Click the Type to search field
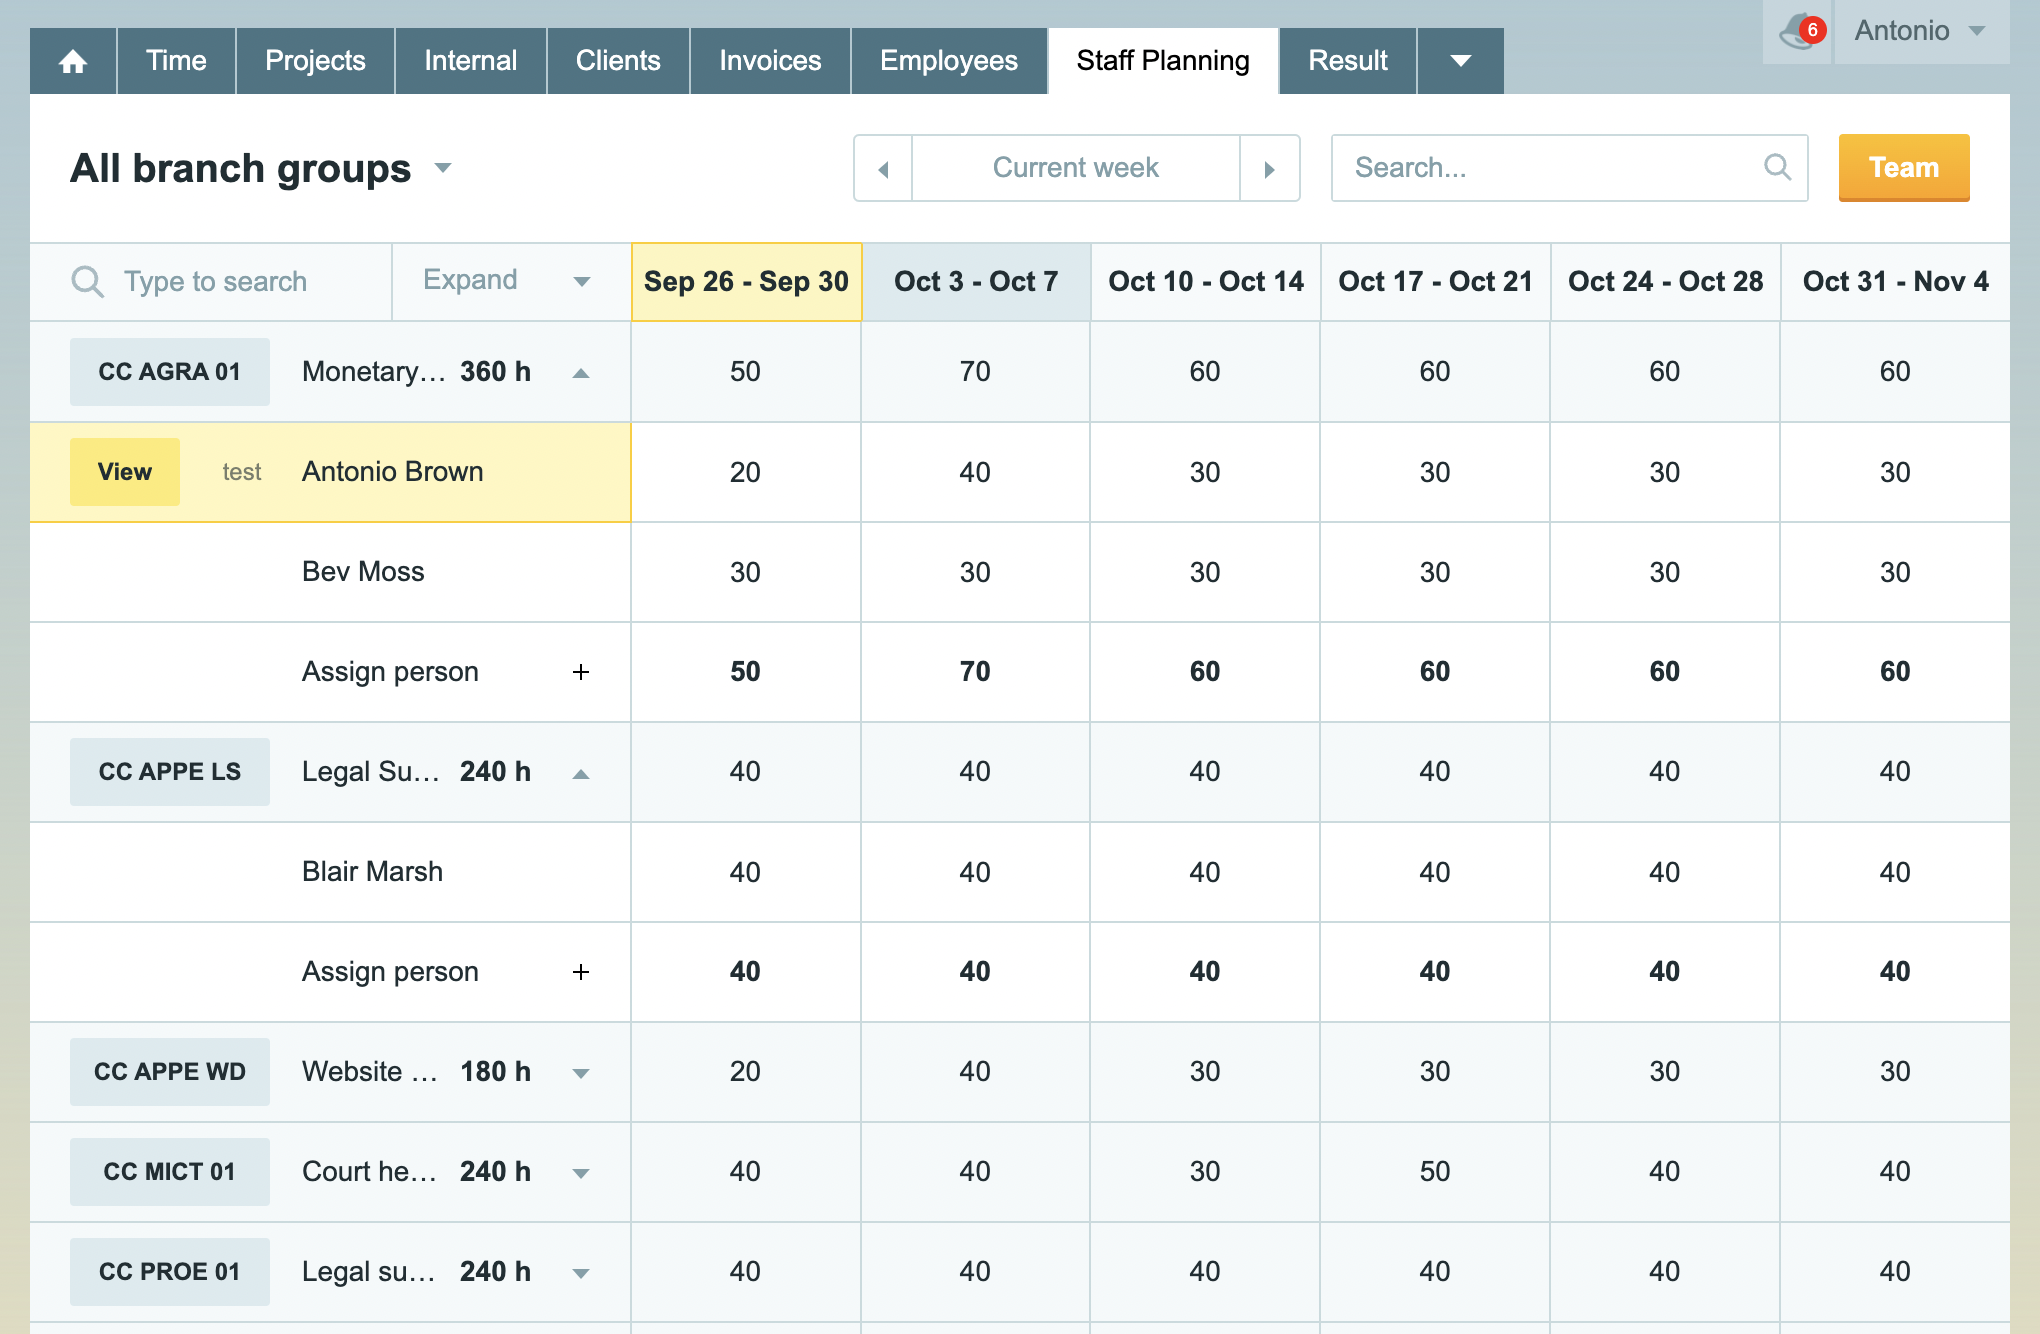 (x=215, y=282)
